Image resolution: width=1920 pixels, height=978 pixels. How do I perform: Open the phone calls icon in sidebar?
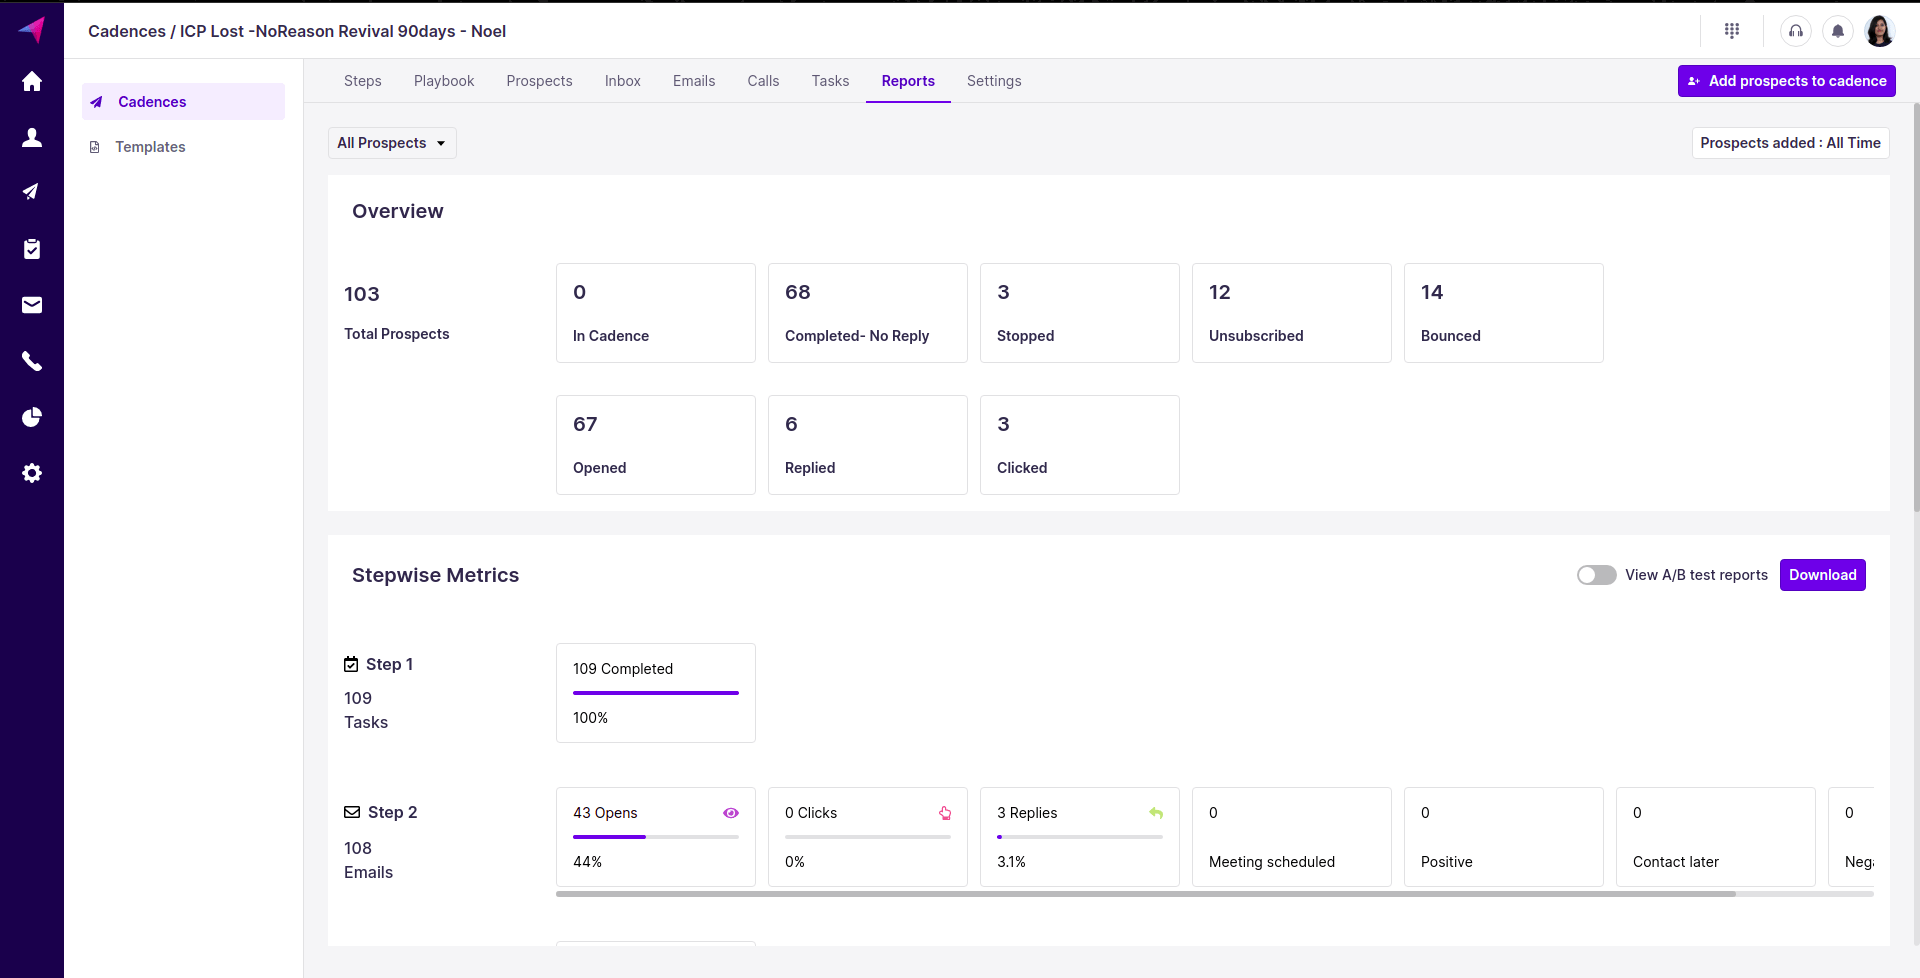click(32, 361)
